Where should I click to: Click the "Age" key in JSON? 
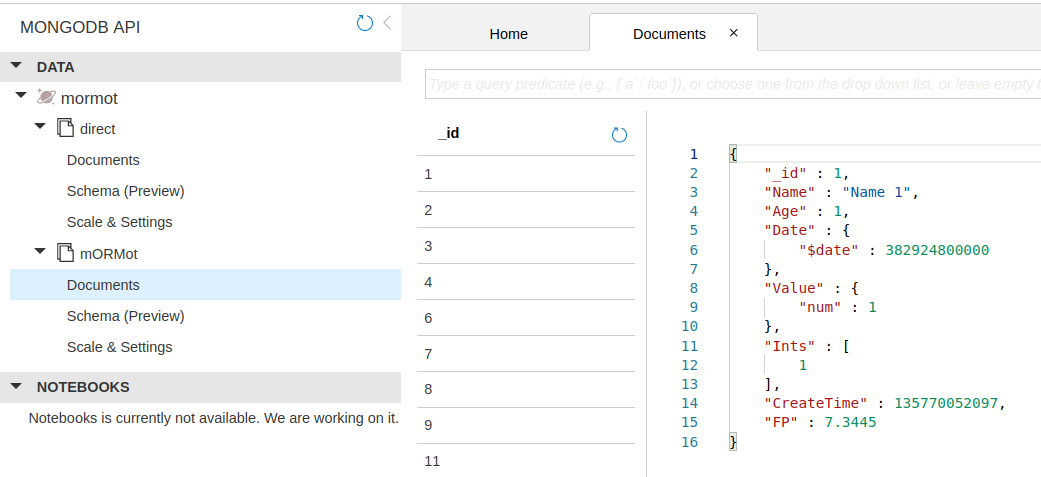(x=785, y=212)
